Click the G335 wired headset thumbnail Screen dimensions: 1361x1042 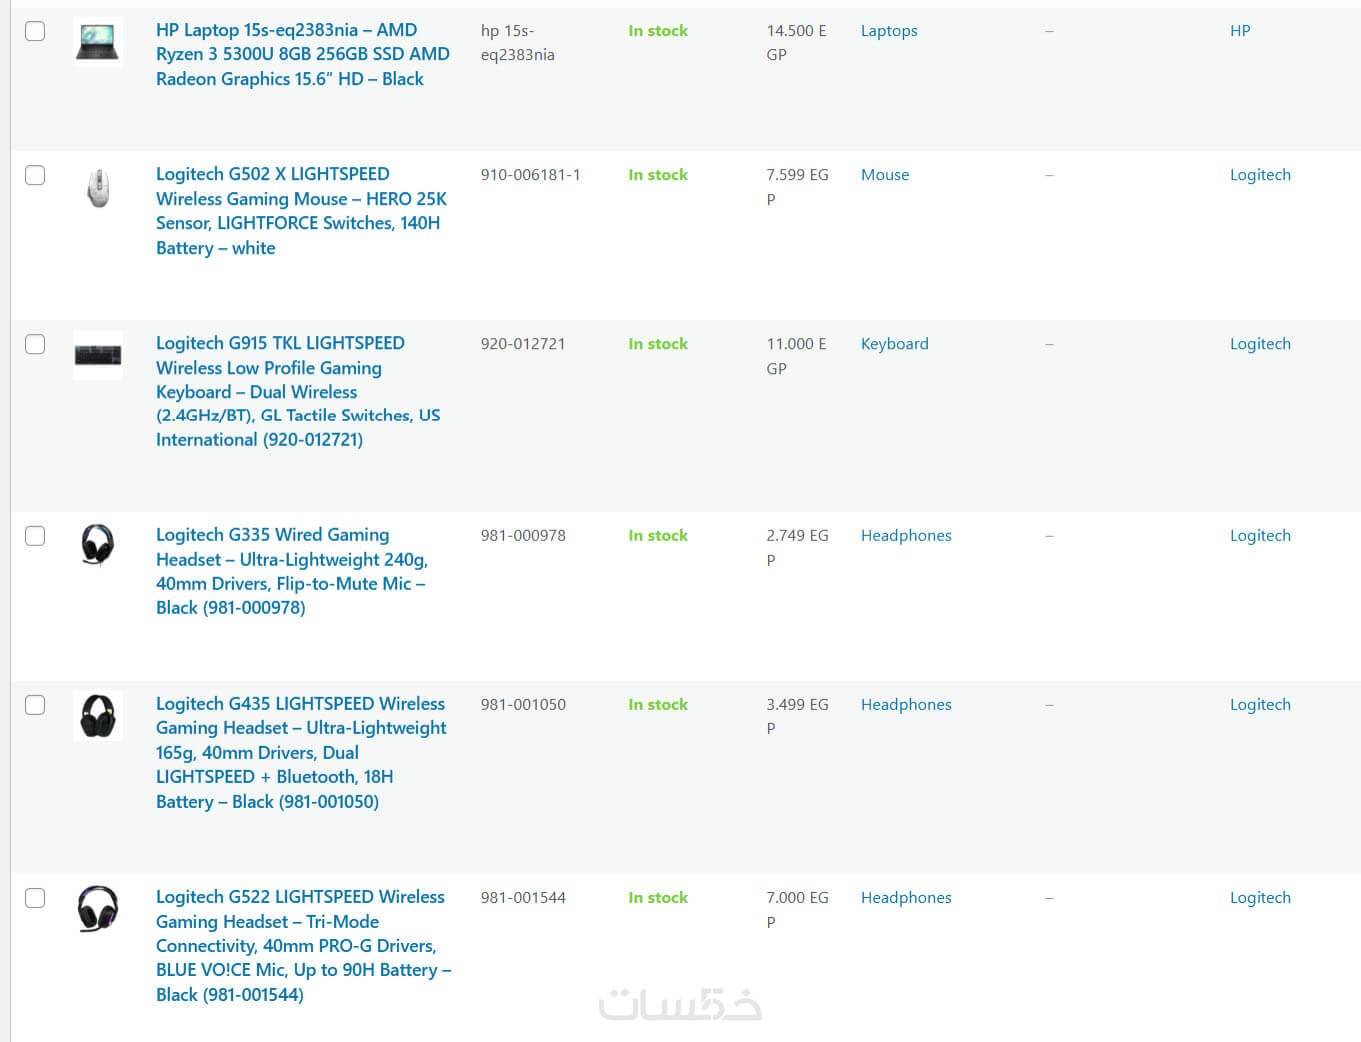pyautogui.click(x=98, y=545)
